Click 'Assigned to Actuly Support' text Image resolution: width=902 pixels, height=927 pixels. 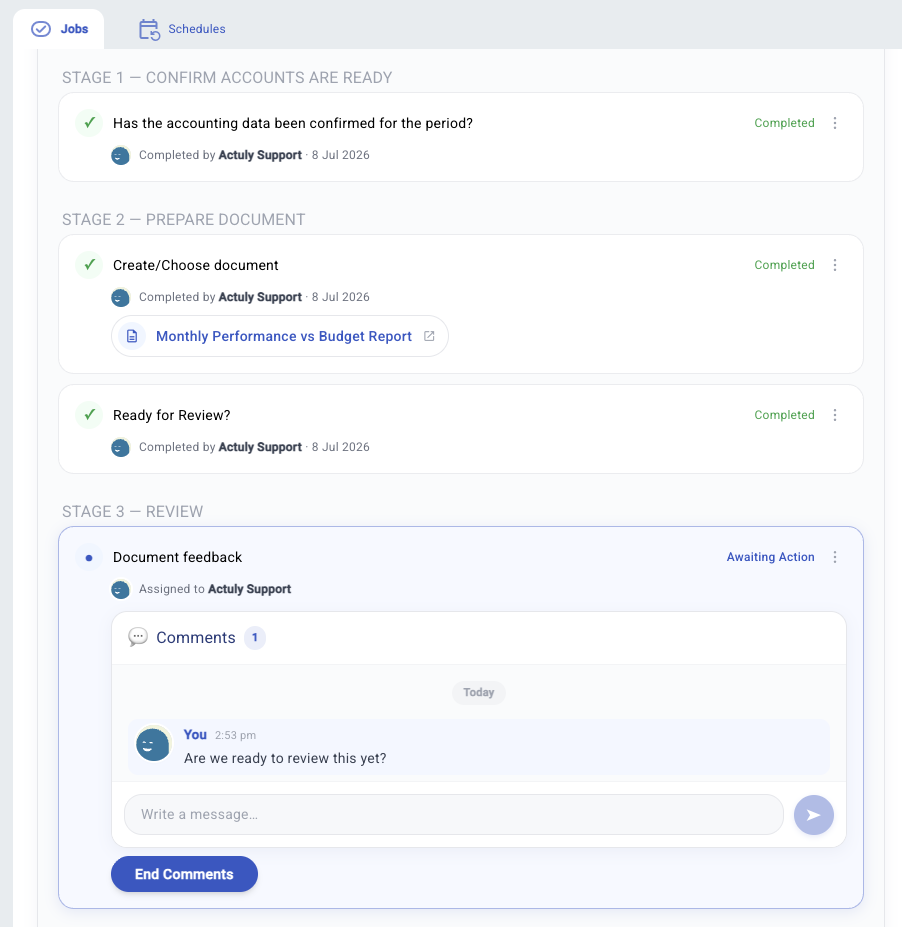[x=215, y=589]
